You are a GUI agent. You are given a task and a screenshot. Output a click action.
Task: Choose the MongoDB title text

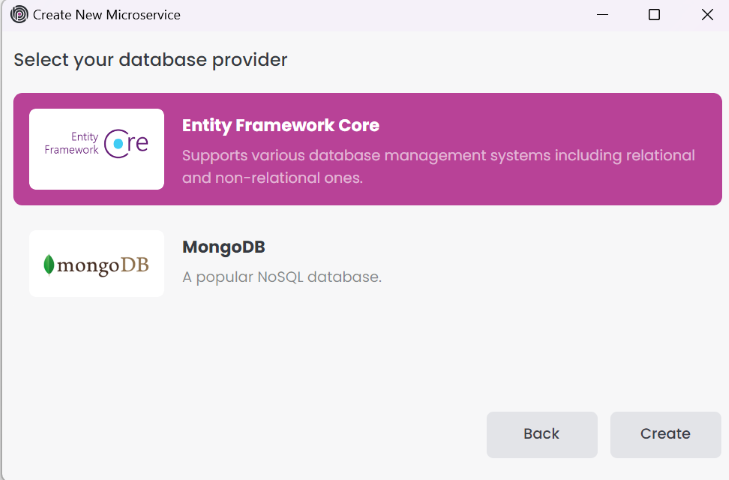click(x=223, y=247)
